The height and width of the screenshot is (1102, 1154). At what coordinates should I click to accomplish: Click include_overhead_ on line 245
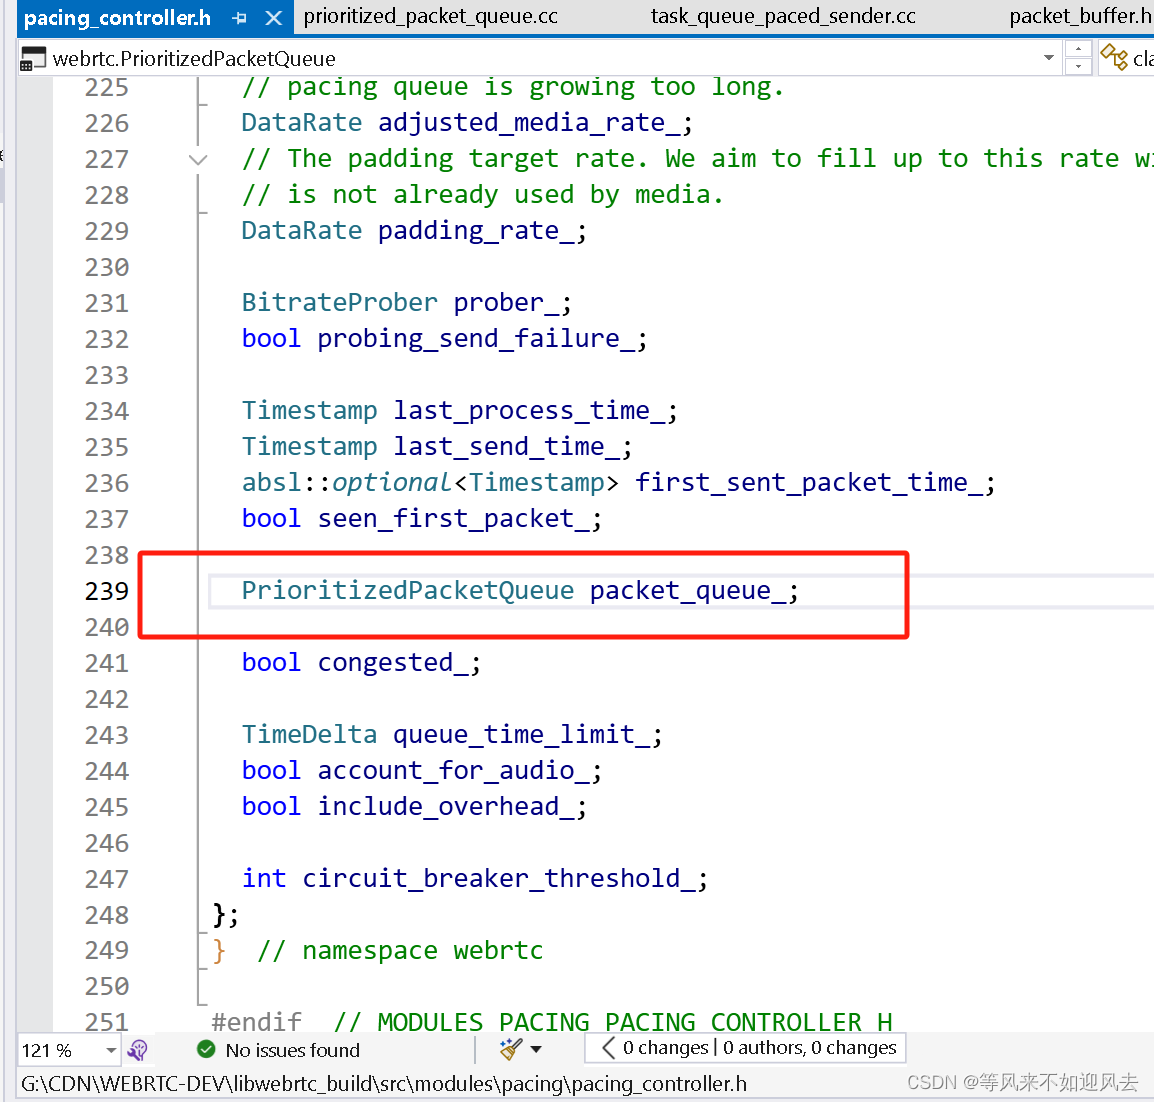[x=446, y=807]
